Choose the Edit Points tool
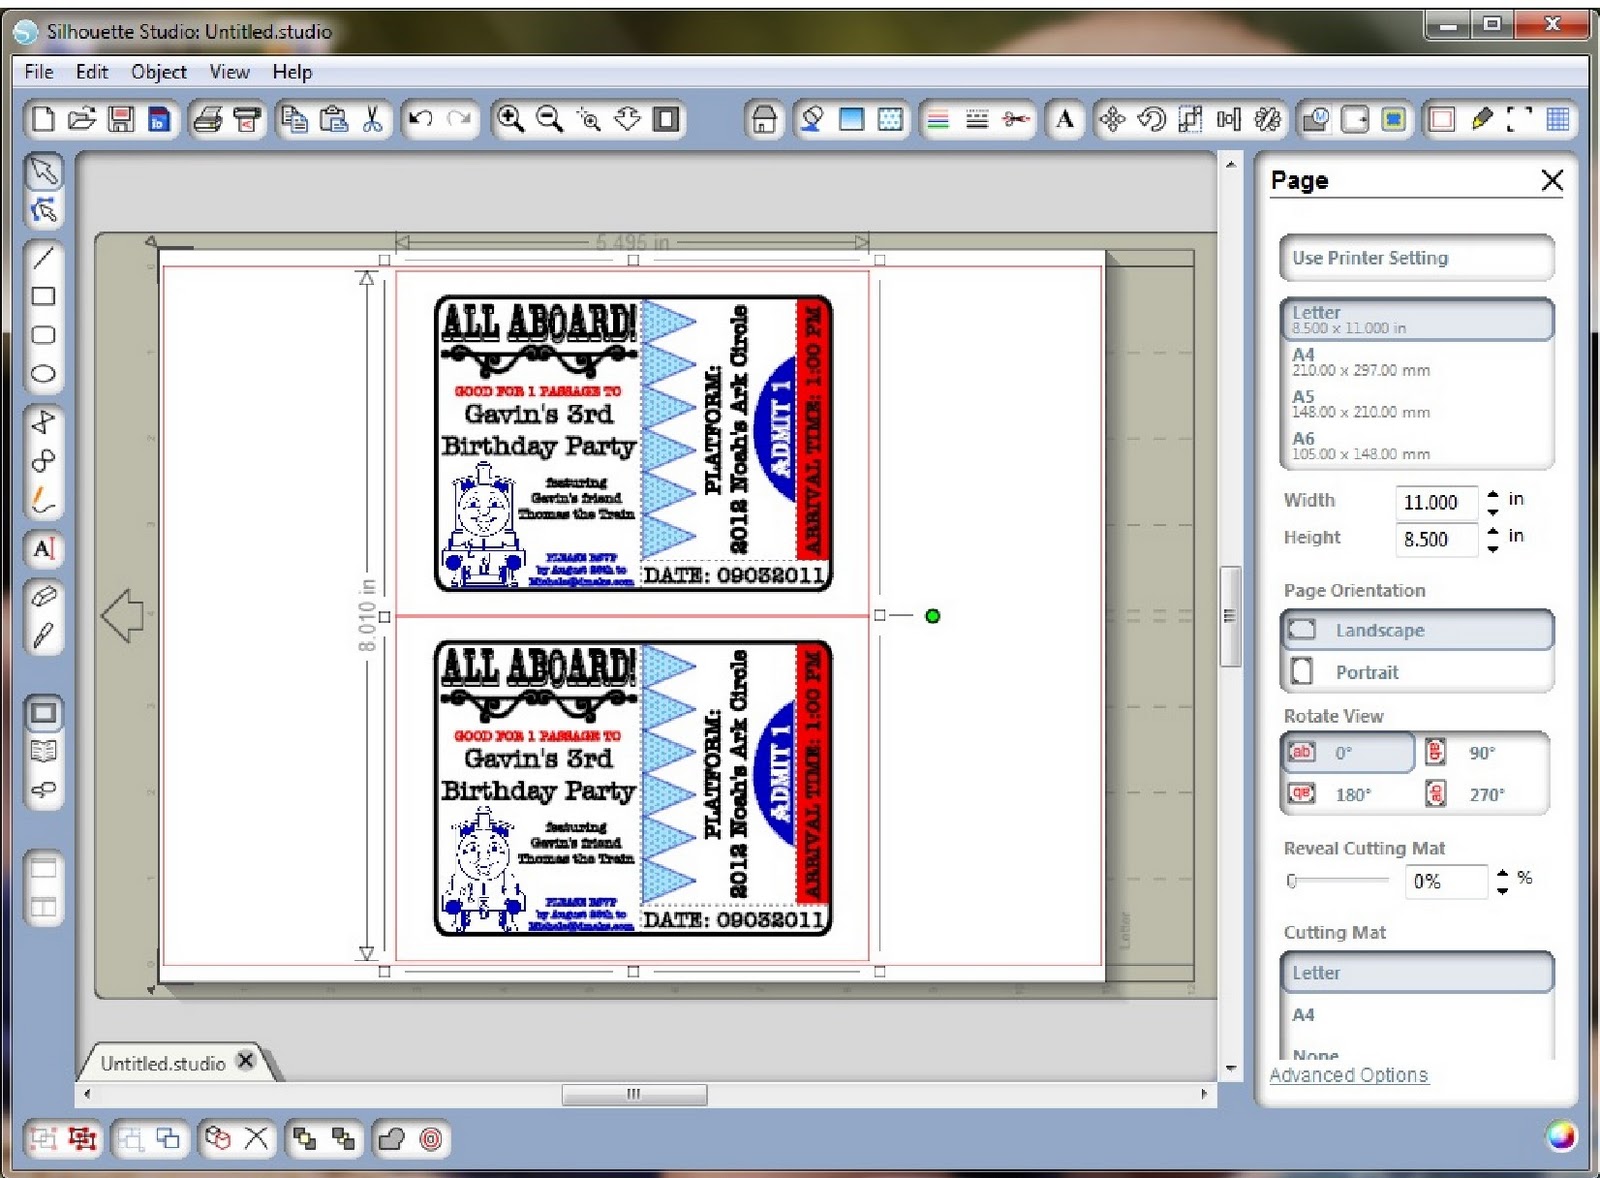Screen dimensions: 1600x1178 coord(43,210)
